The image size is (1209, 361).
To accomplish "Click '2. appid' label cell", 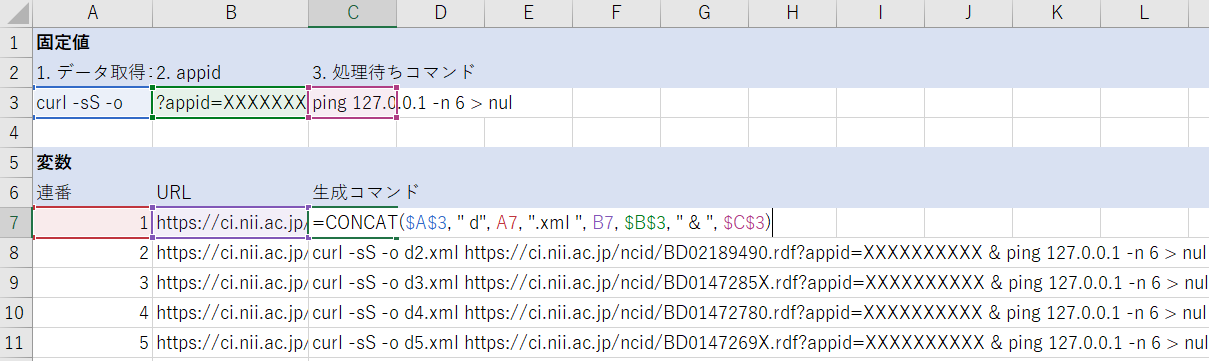I will pos(231,73).
